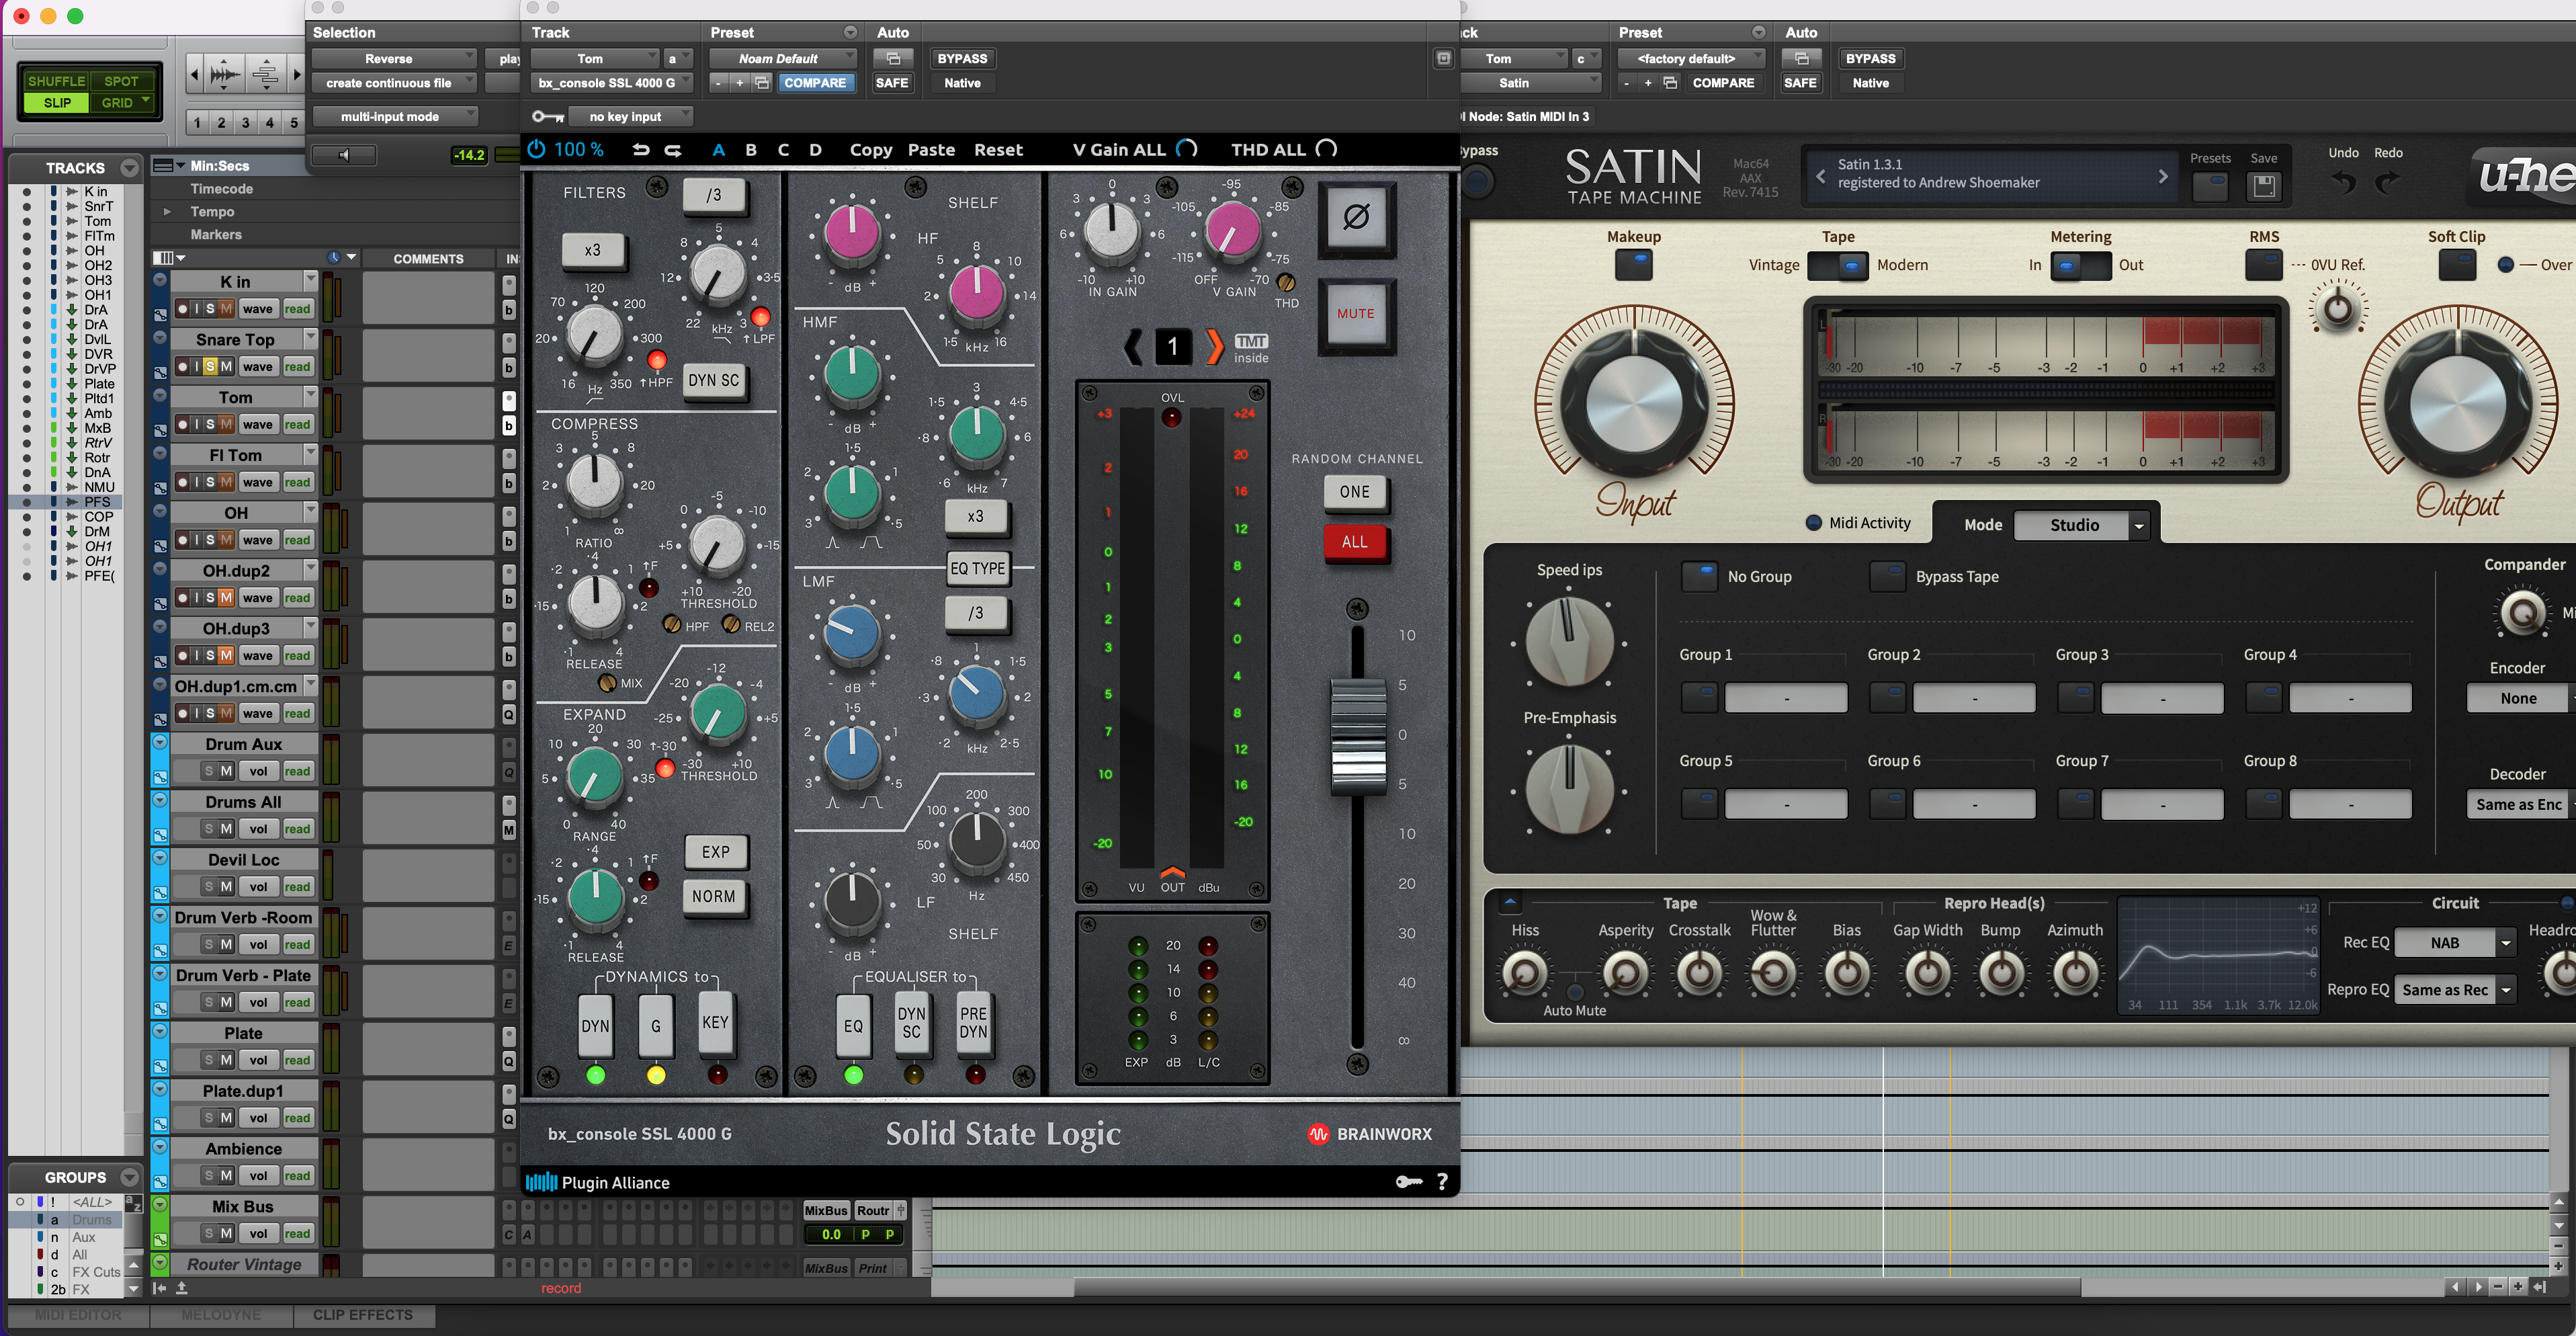Viewport: 2576px width, 1336px height.
Task: Click Copy in the bx_console toolbar
Action: 870,150
